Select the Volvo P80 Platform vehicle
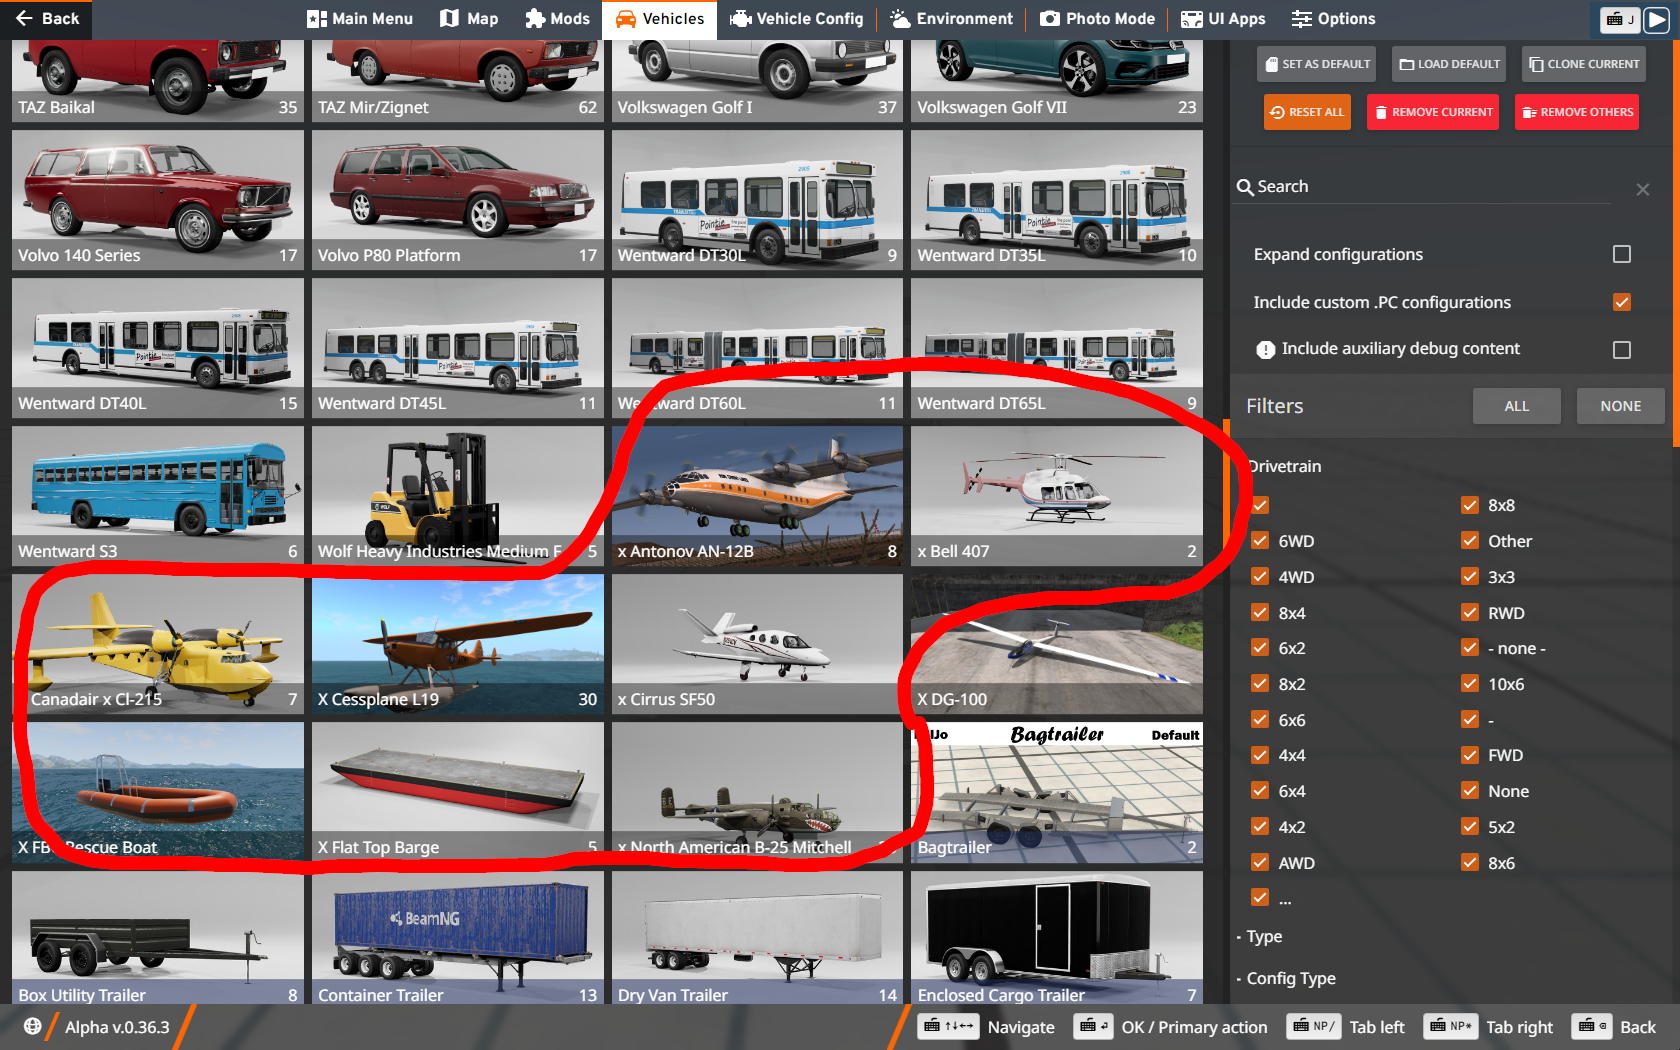The width and height of the screenshot is (1680, 1050). coord(458,200)
